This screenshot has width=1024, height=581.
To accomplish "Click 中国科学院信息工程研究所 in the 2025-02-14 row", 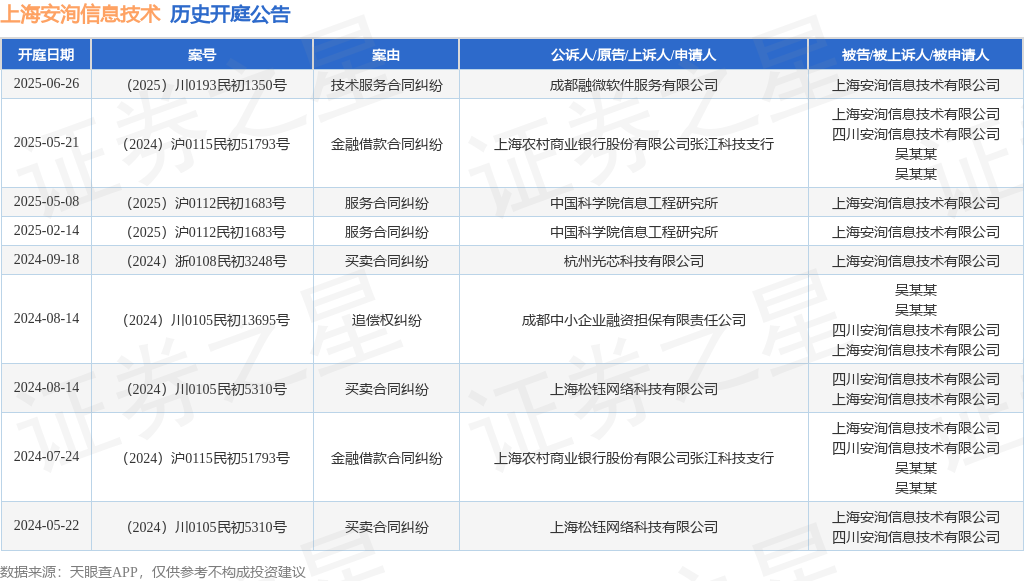I will click(x=633, y=232).
